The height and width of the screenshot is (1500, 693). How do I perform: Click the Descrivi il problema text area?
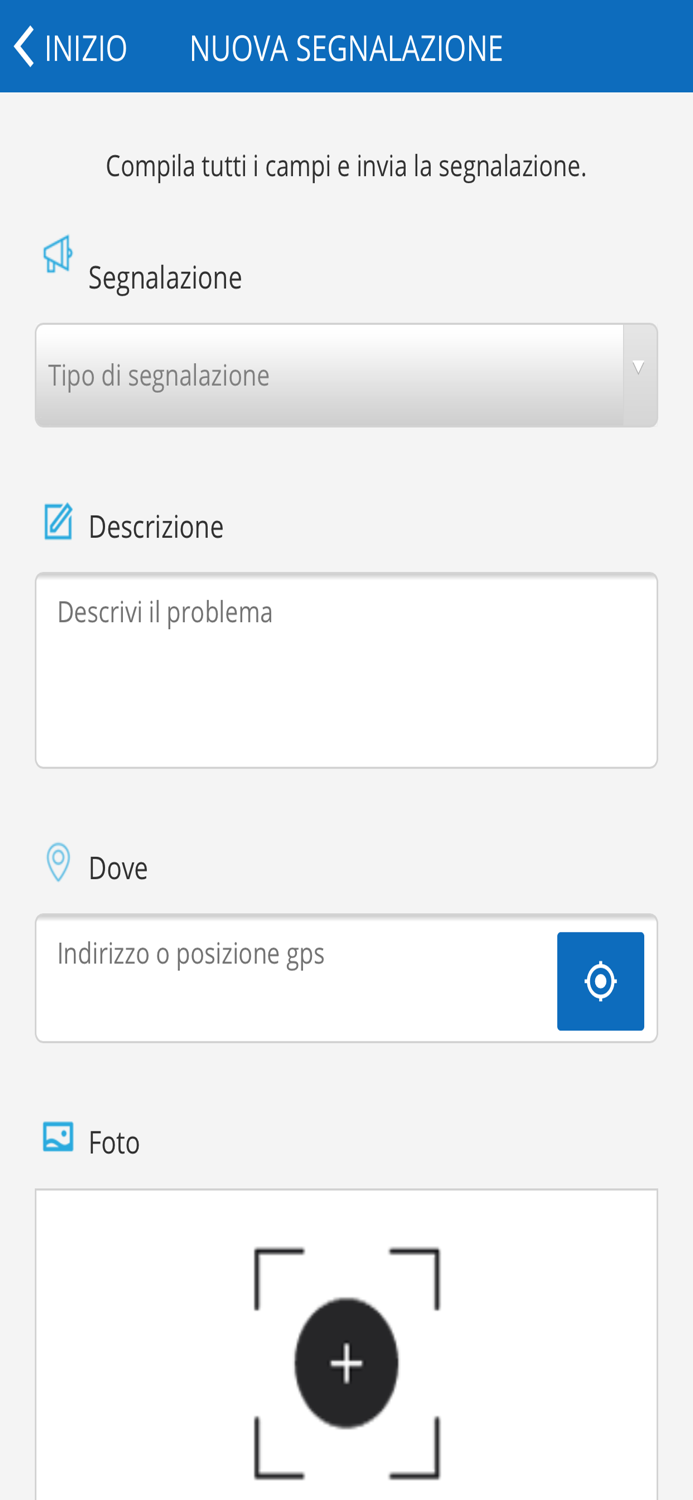(x=346, y=668)
